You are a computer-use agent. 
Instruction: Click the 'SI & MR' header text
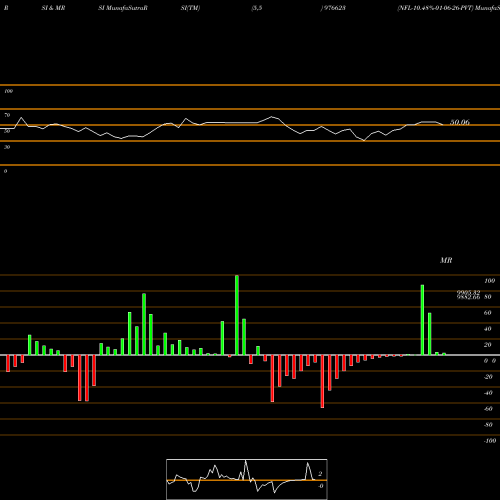tap(53, 8)
